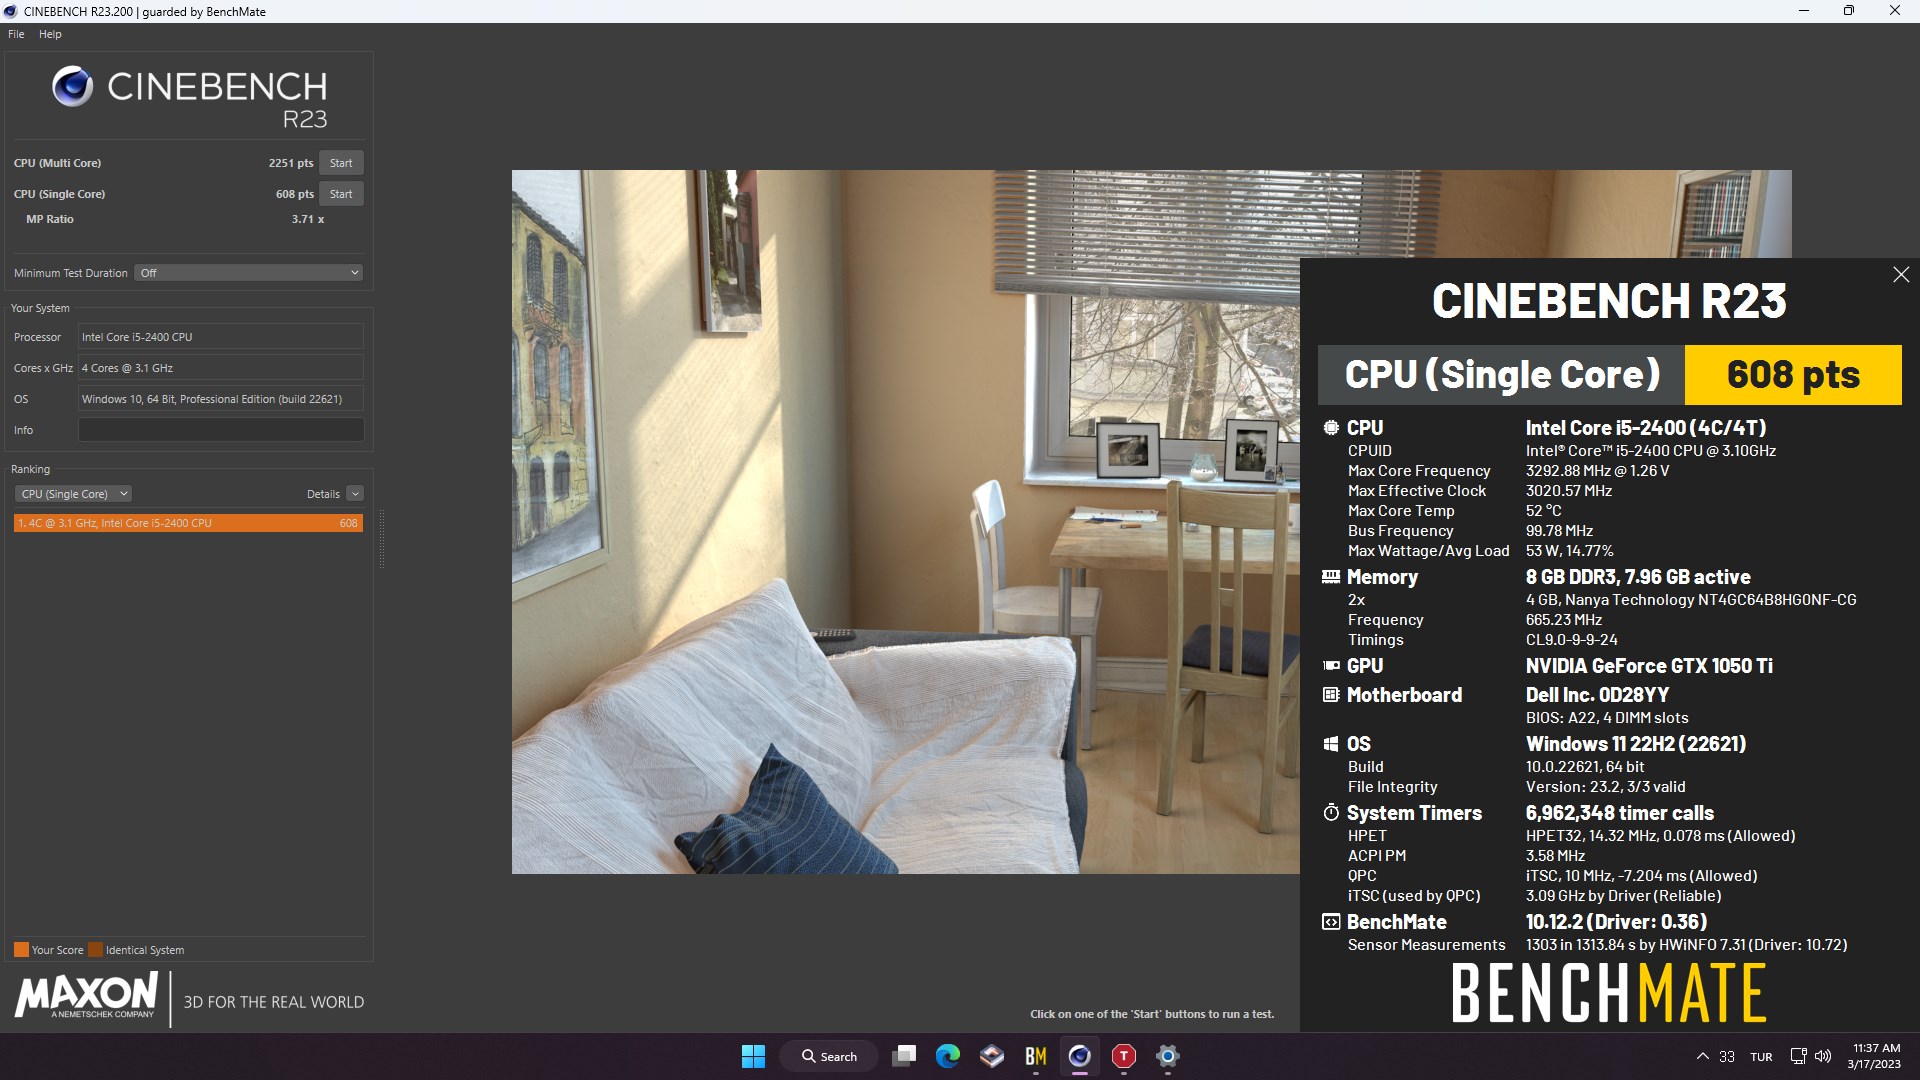
Task: Start the CPU Multi Core test
Action: pos(341,163)
